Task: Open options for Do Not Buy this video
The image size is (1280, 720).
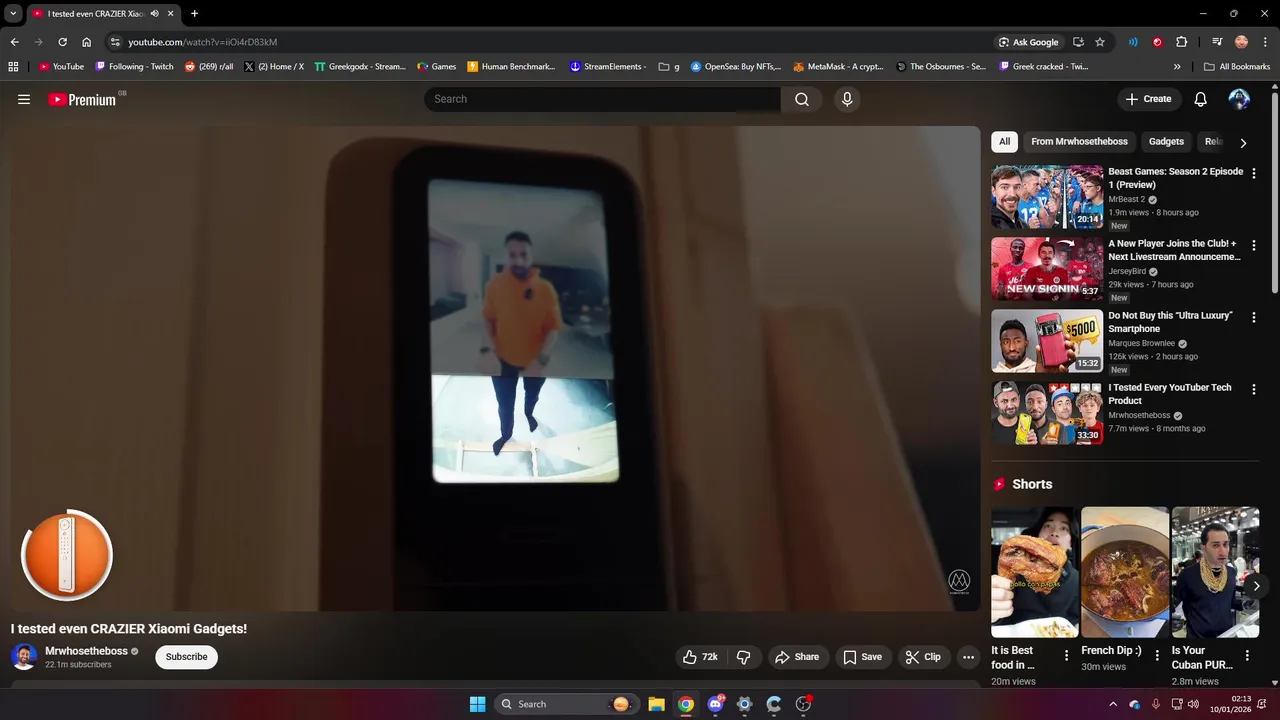Action: point(1254,317)
